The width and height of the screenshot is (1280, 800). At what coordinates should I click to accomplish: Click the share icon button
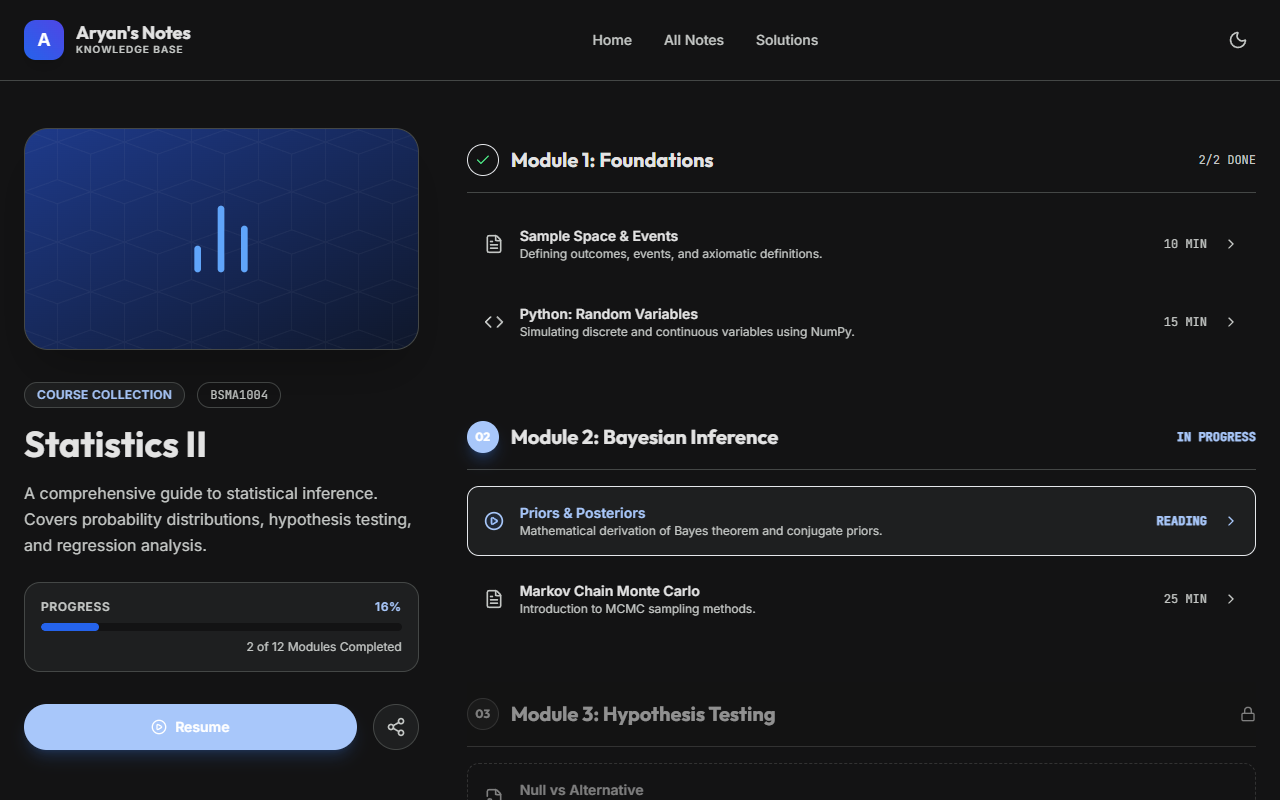point(396,727)
